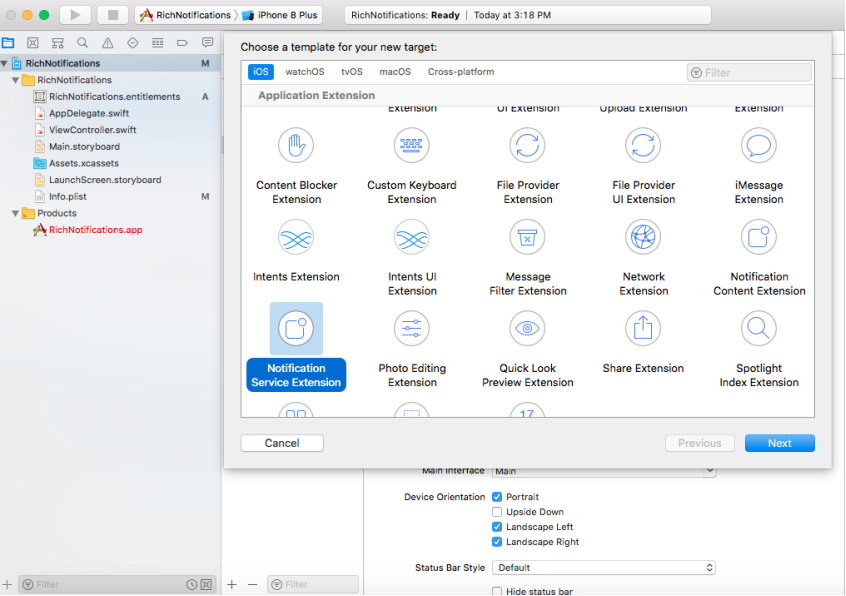Collapse the Products group triangle
This screenshot has width=846, height=596.
(x=16, y=214)
